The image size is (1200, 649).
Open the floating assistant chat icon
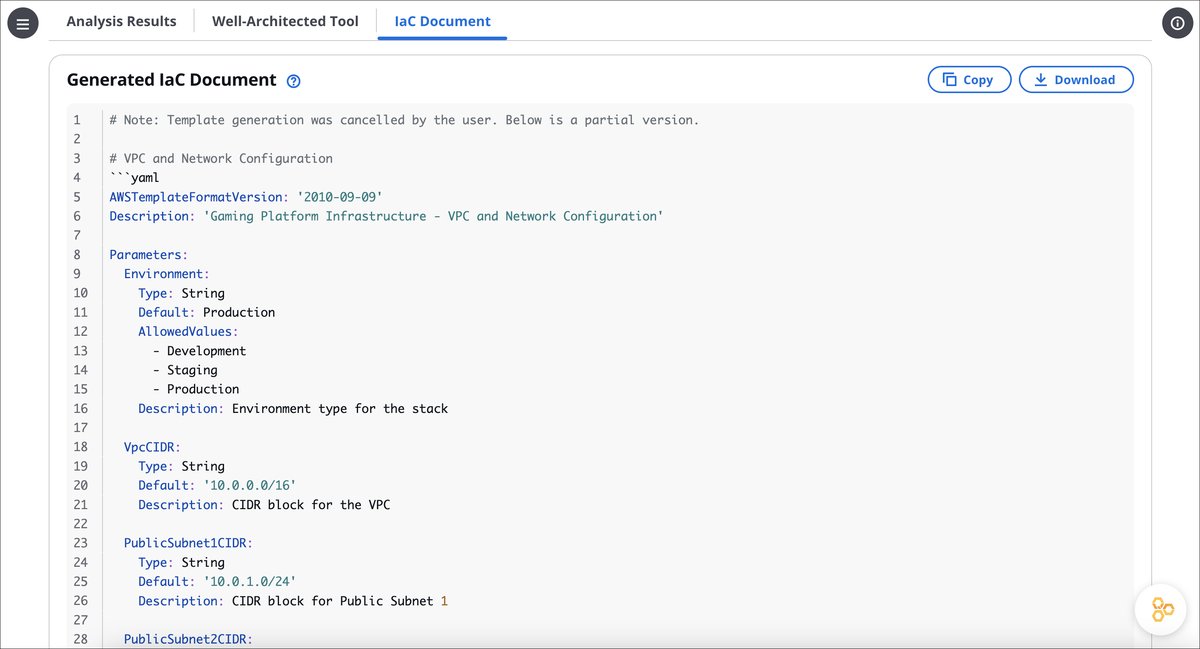tap(1162, 609)
